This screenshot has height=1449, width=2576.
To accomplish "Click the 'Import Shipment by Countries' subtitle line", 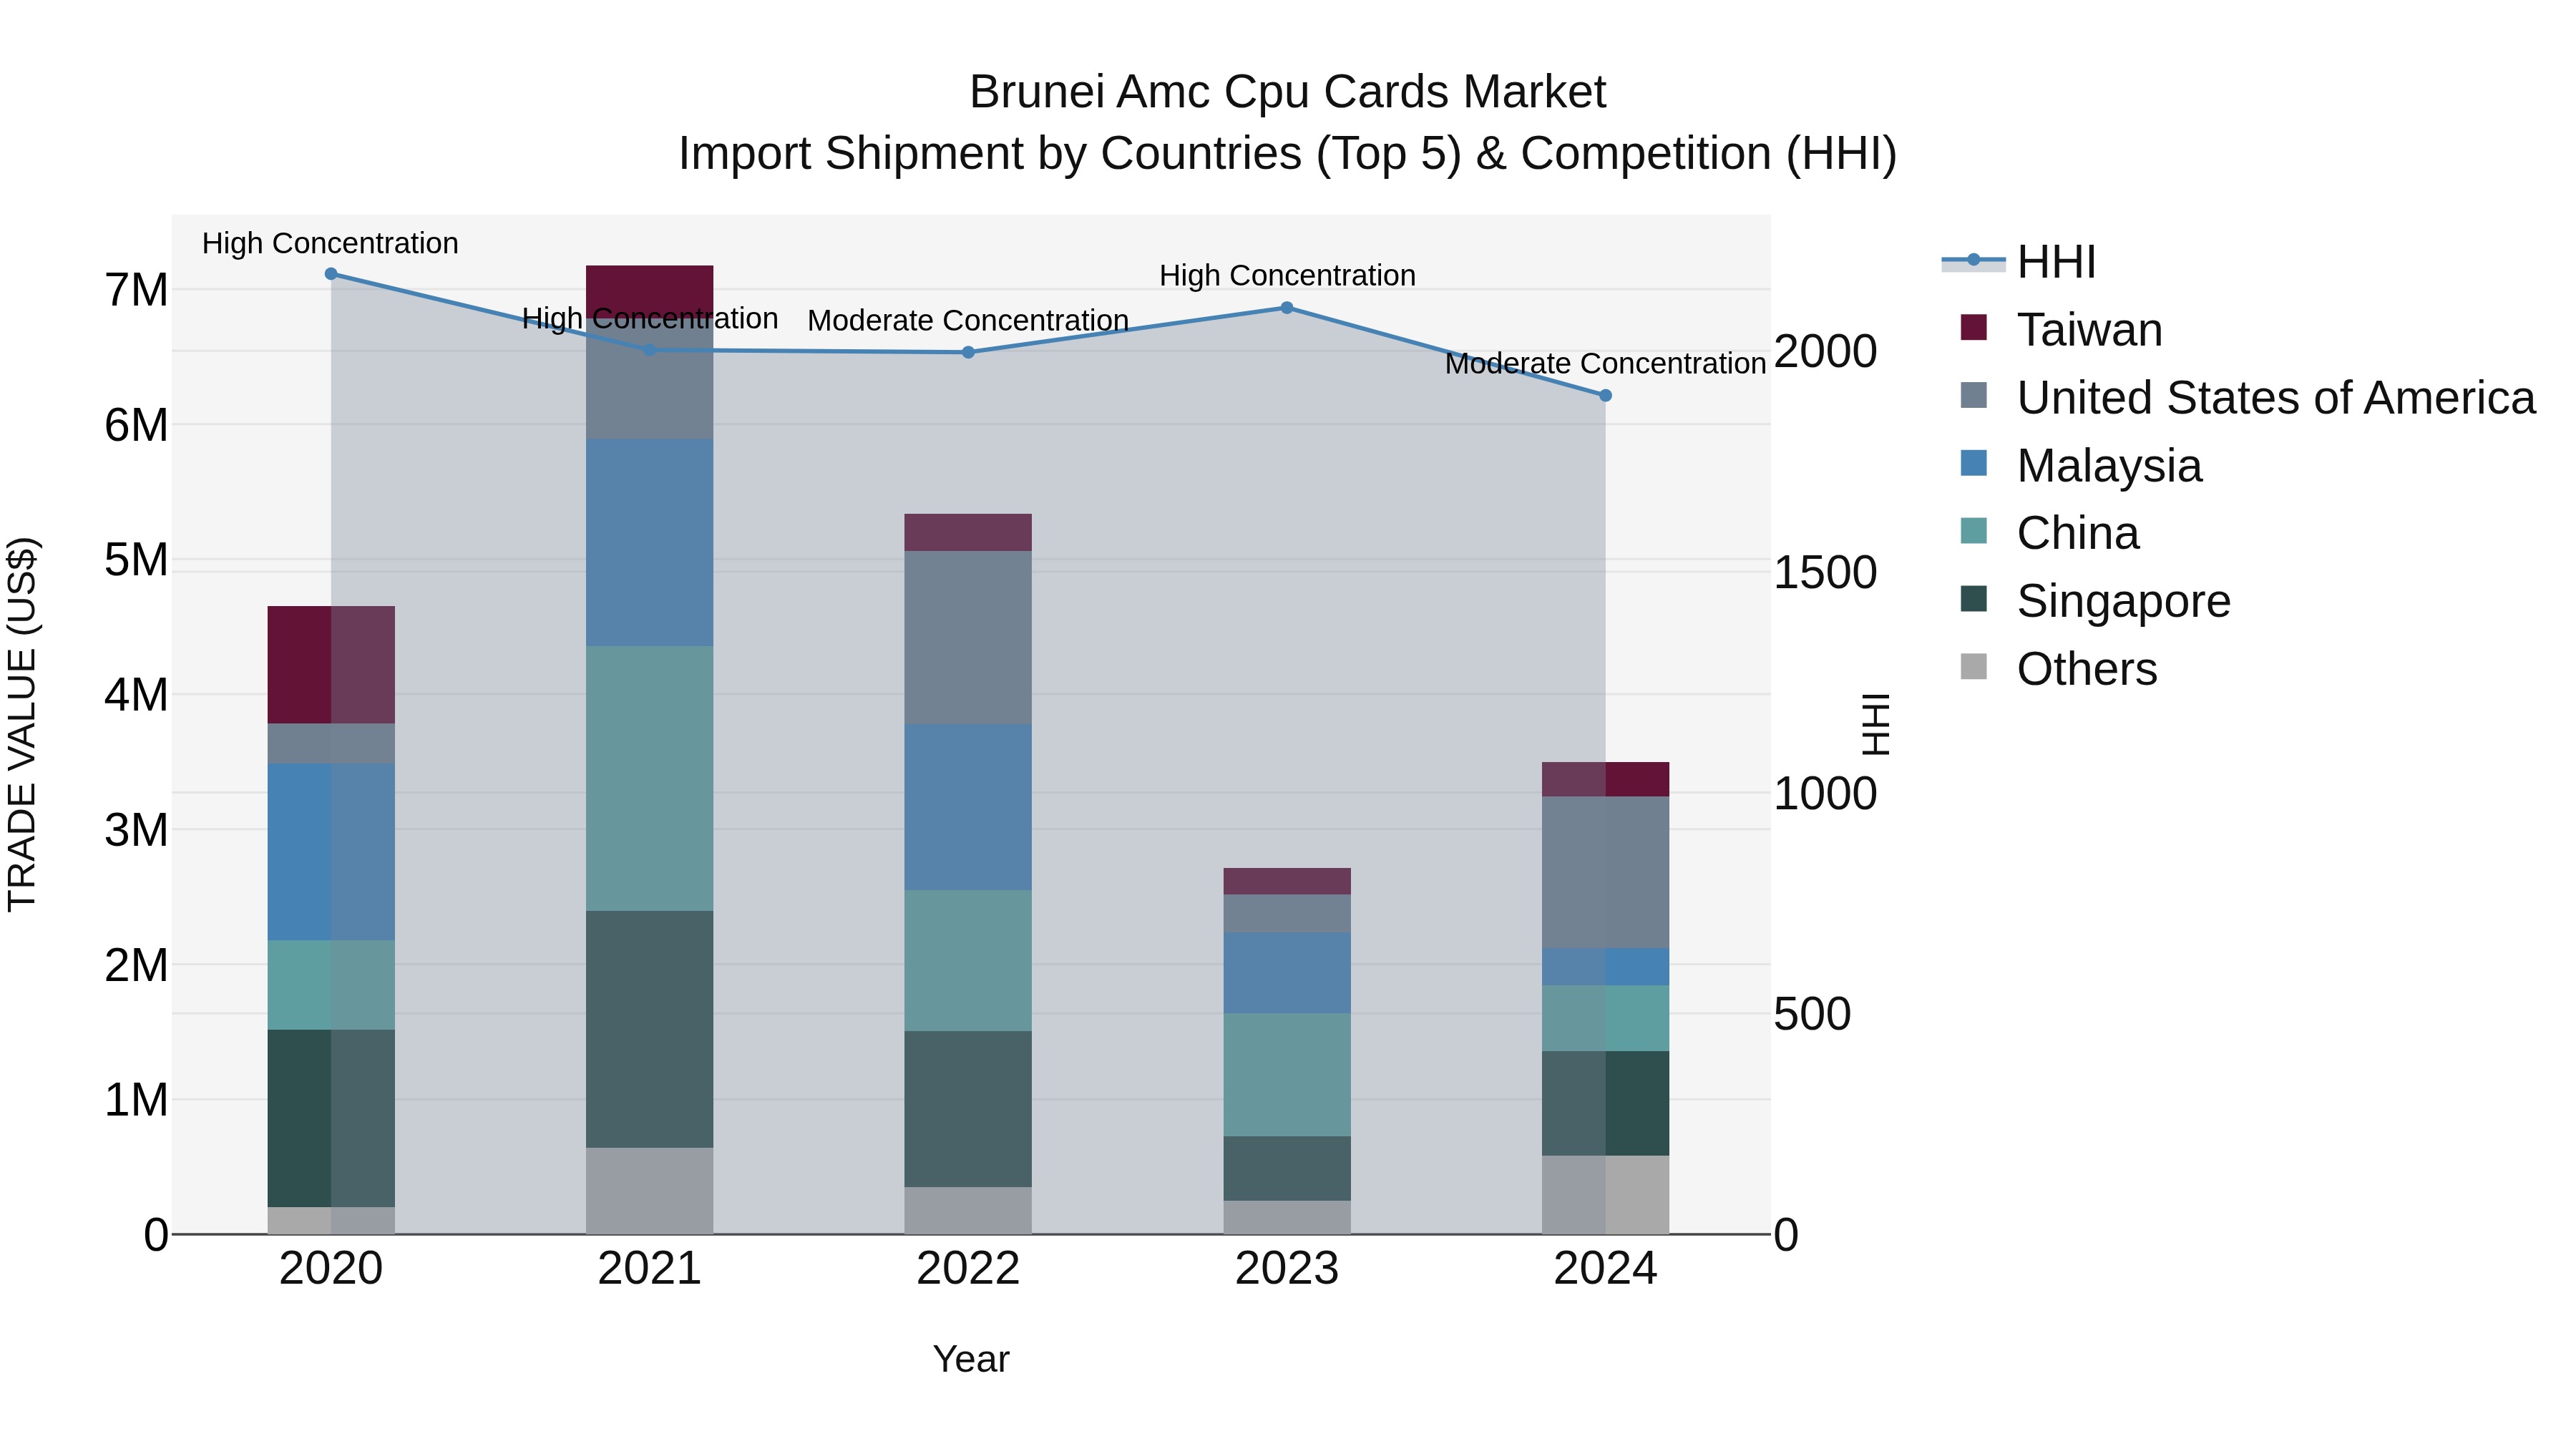I will coord(1288,154).
